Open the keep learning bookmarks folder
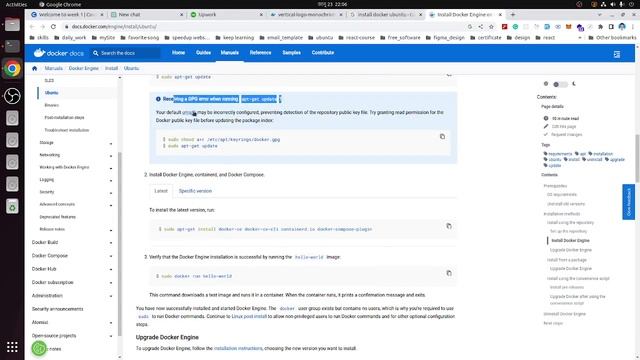Image resolution: width=640 pixels, height=360 pixels. 235,38
